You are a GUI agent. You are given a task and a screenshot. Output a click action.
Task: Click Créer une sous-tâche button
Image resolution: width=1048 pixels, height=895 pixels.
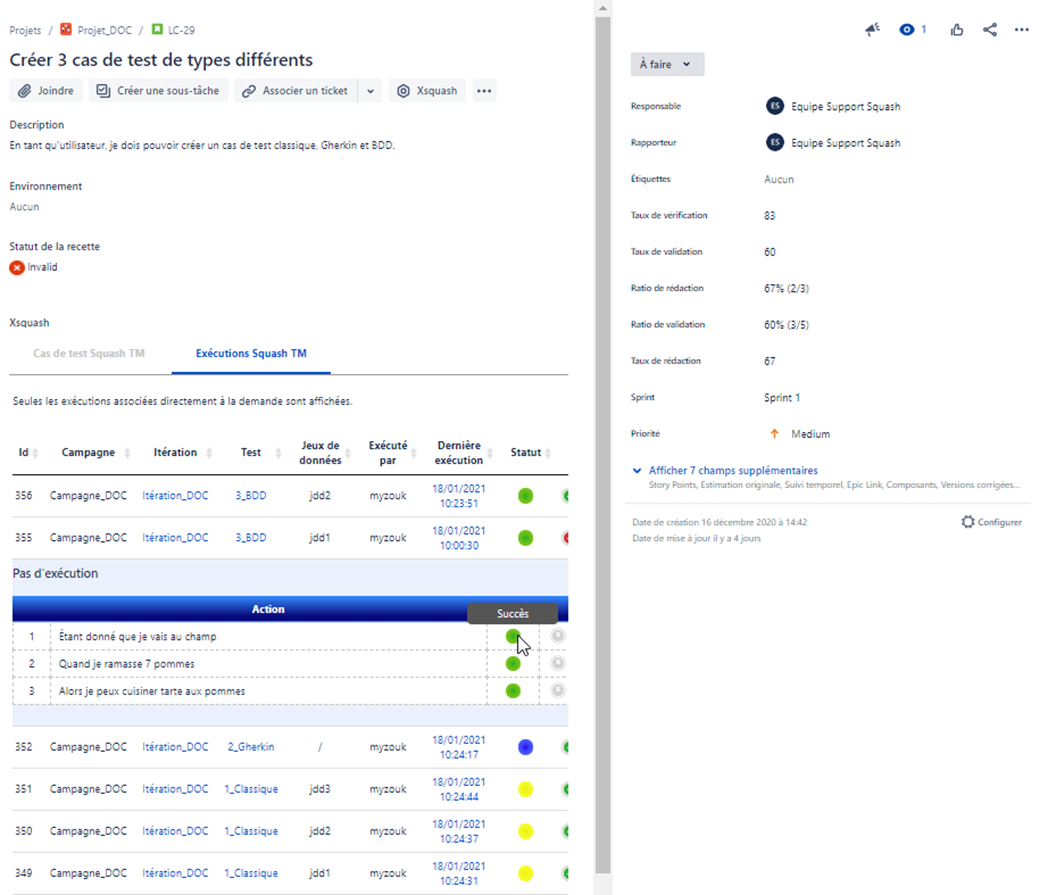158,91
